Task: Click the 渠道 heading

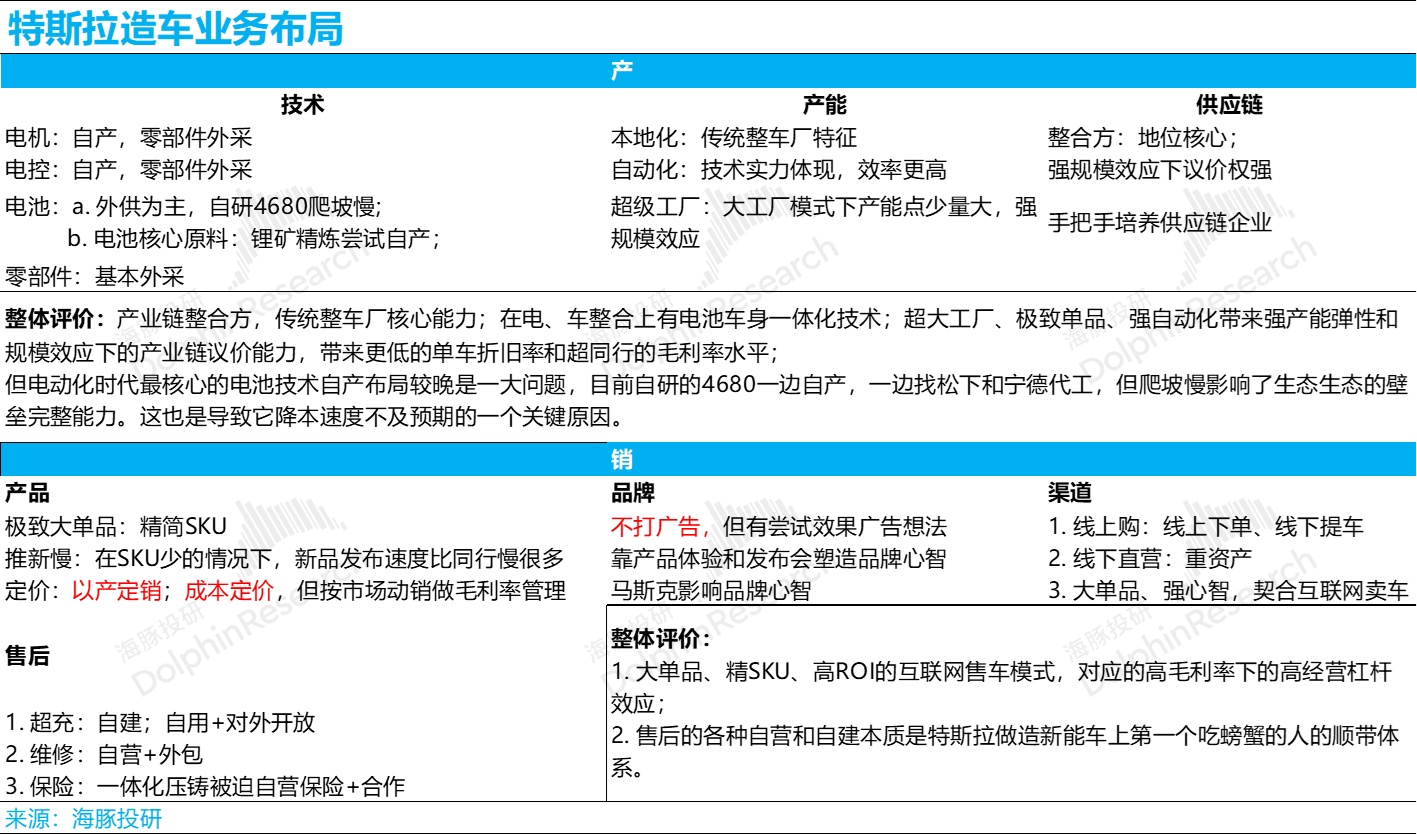Action: 1069,493
